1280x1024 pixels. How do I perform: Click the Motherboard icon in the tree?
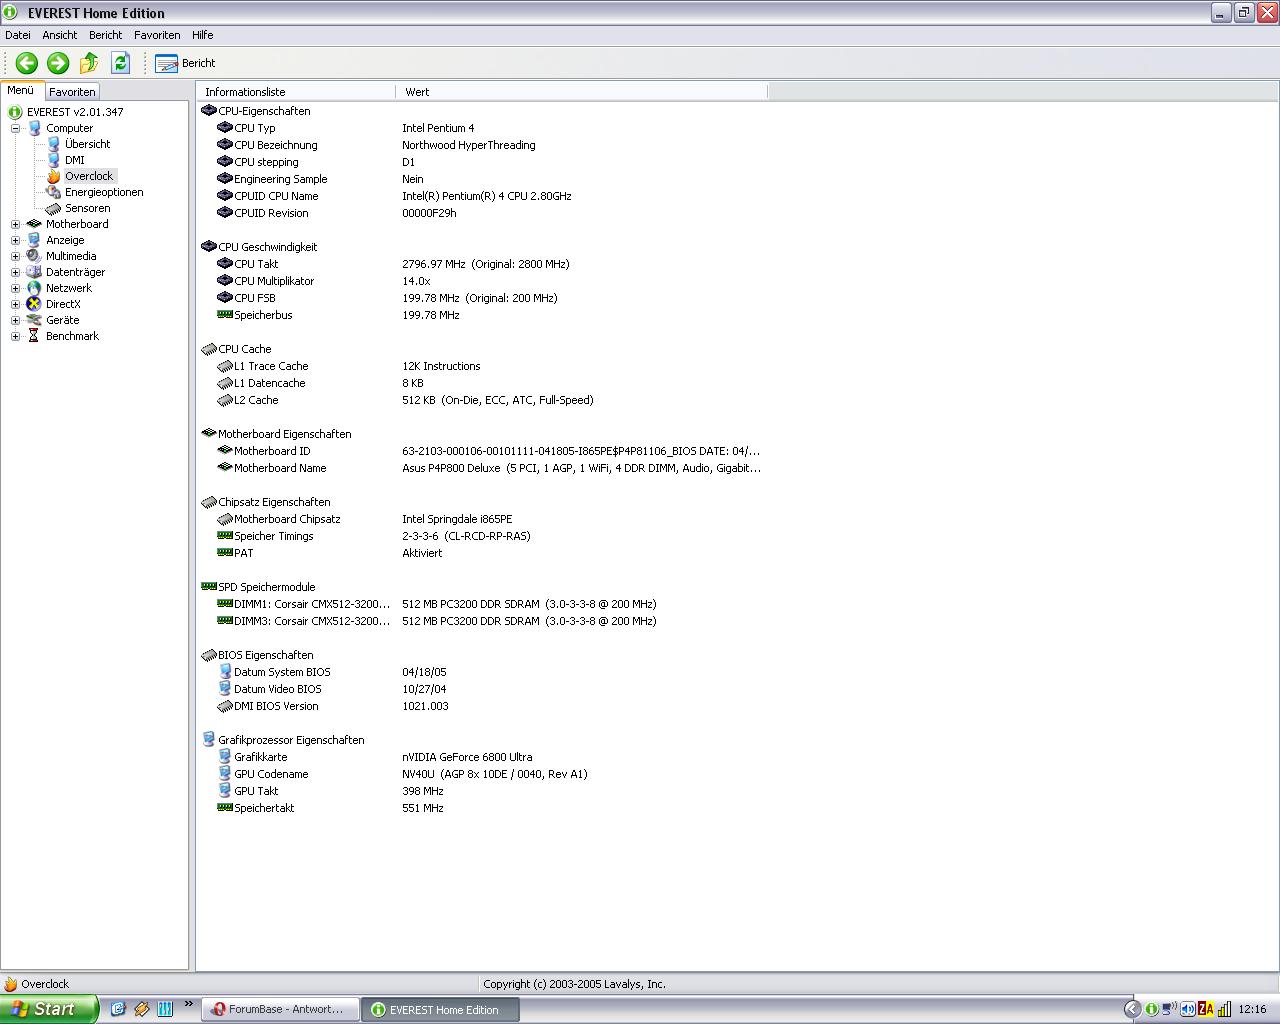tap(34, 224)
